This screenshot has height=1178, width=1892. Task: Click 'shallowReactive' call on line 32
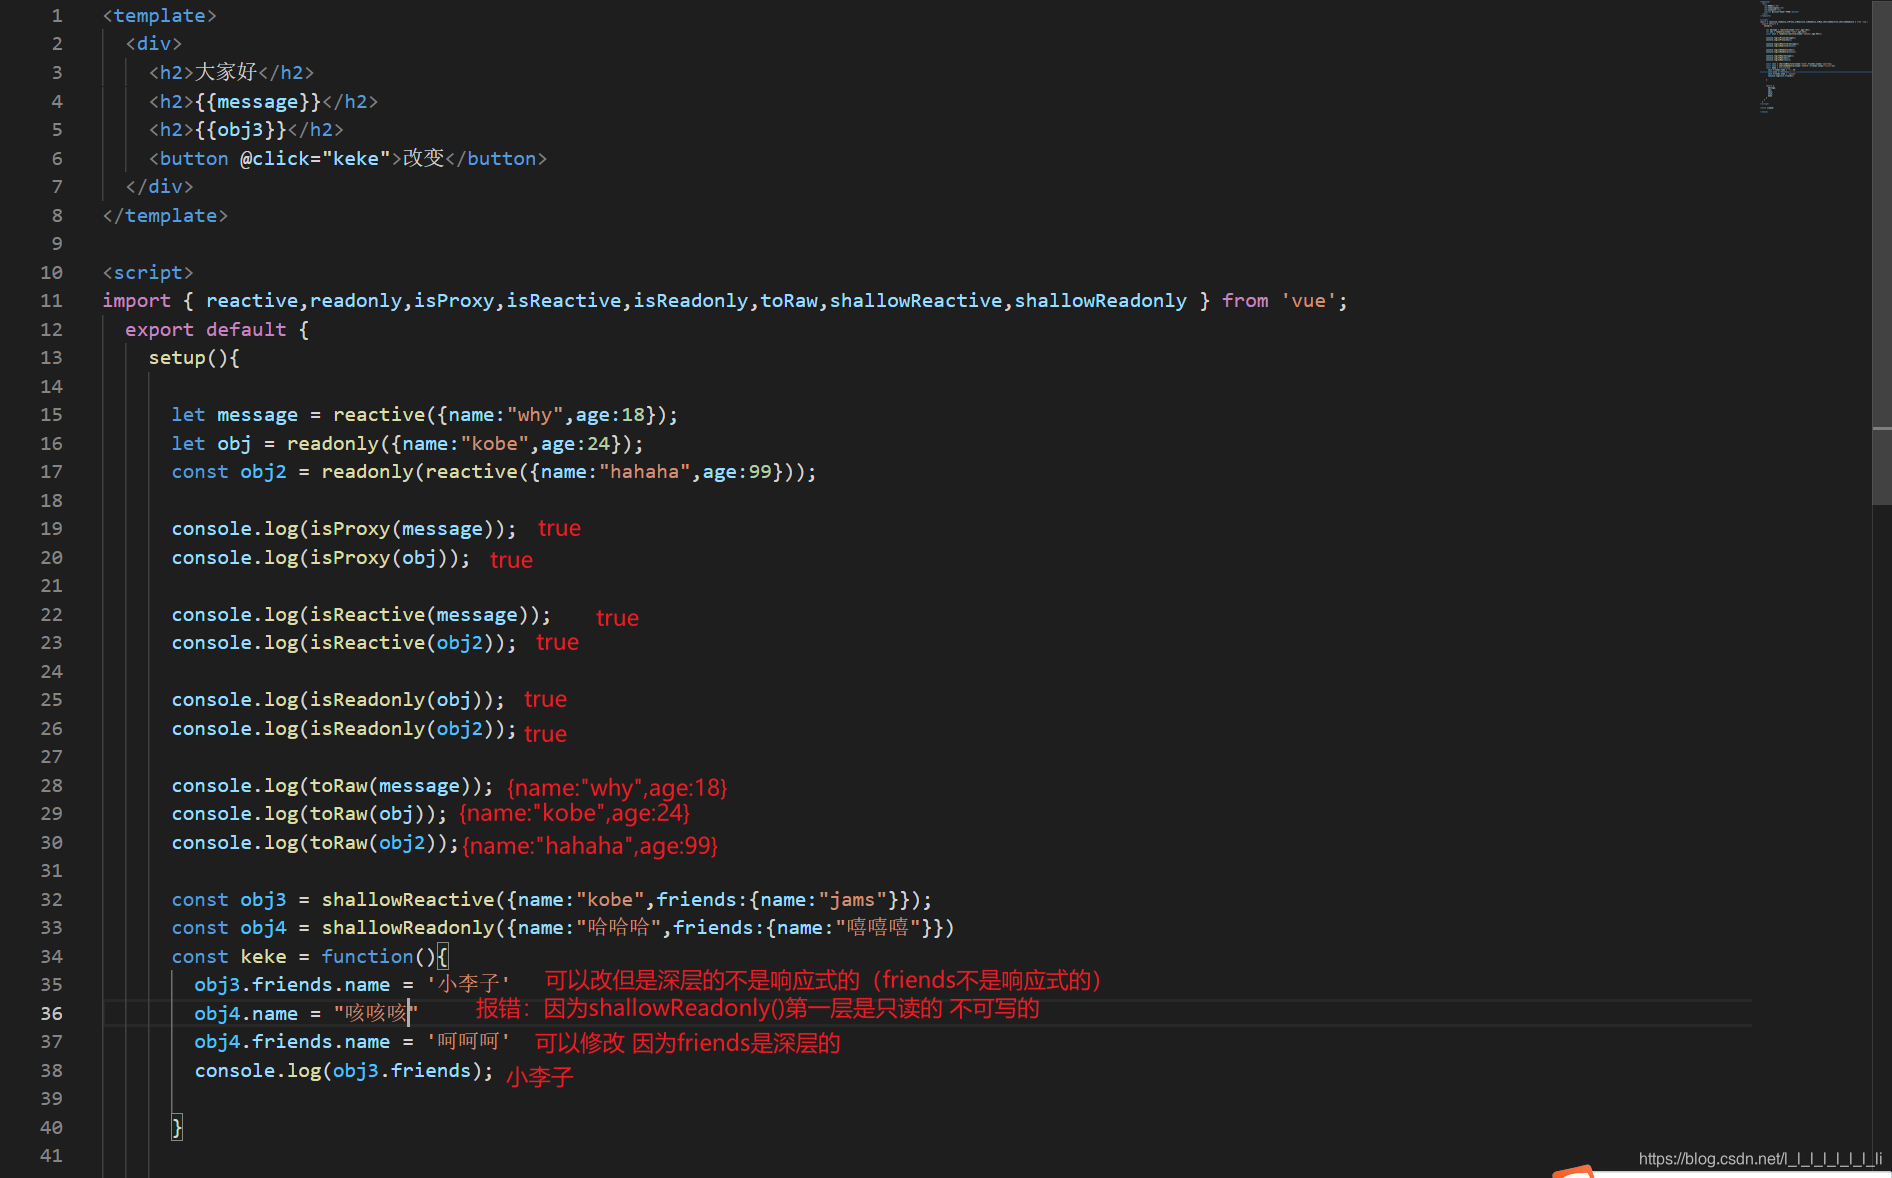408,899
